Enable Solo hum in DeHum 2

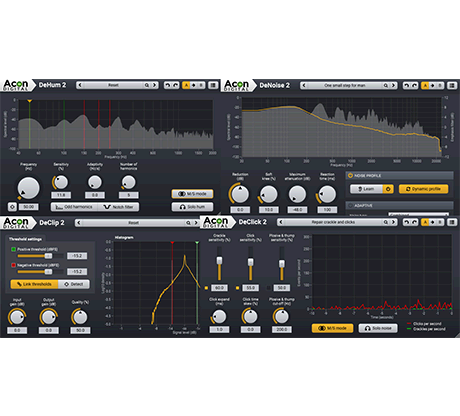[x=192, y=207]
